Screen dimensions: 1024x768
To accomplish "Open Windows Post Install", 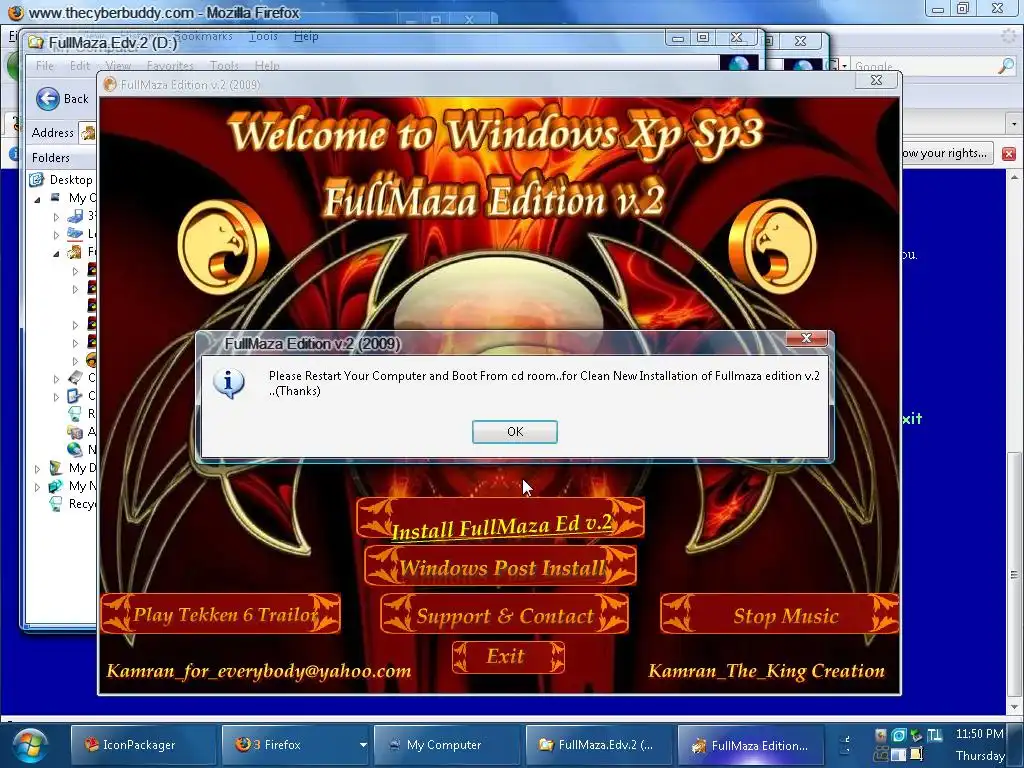I will tap(501, 567).
